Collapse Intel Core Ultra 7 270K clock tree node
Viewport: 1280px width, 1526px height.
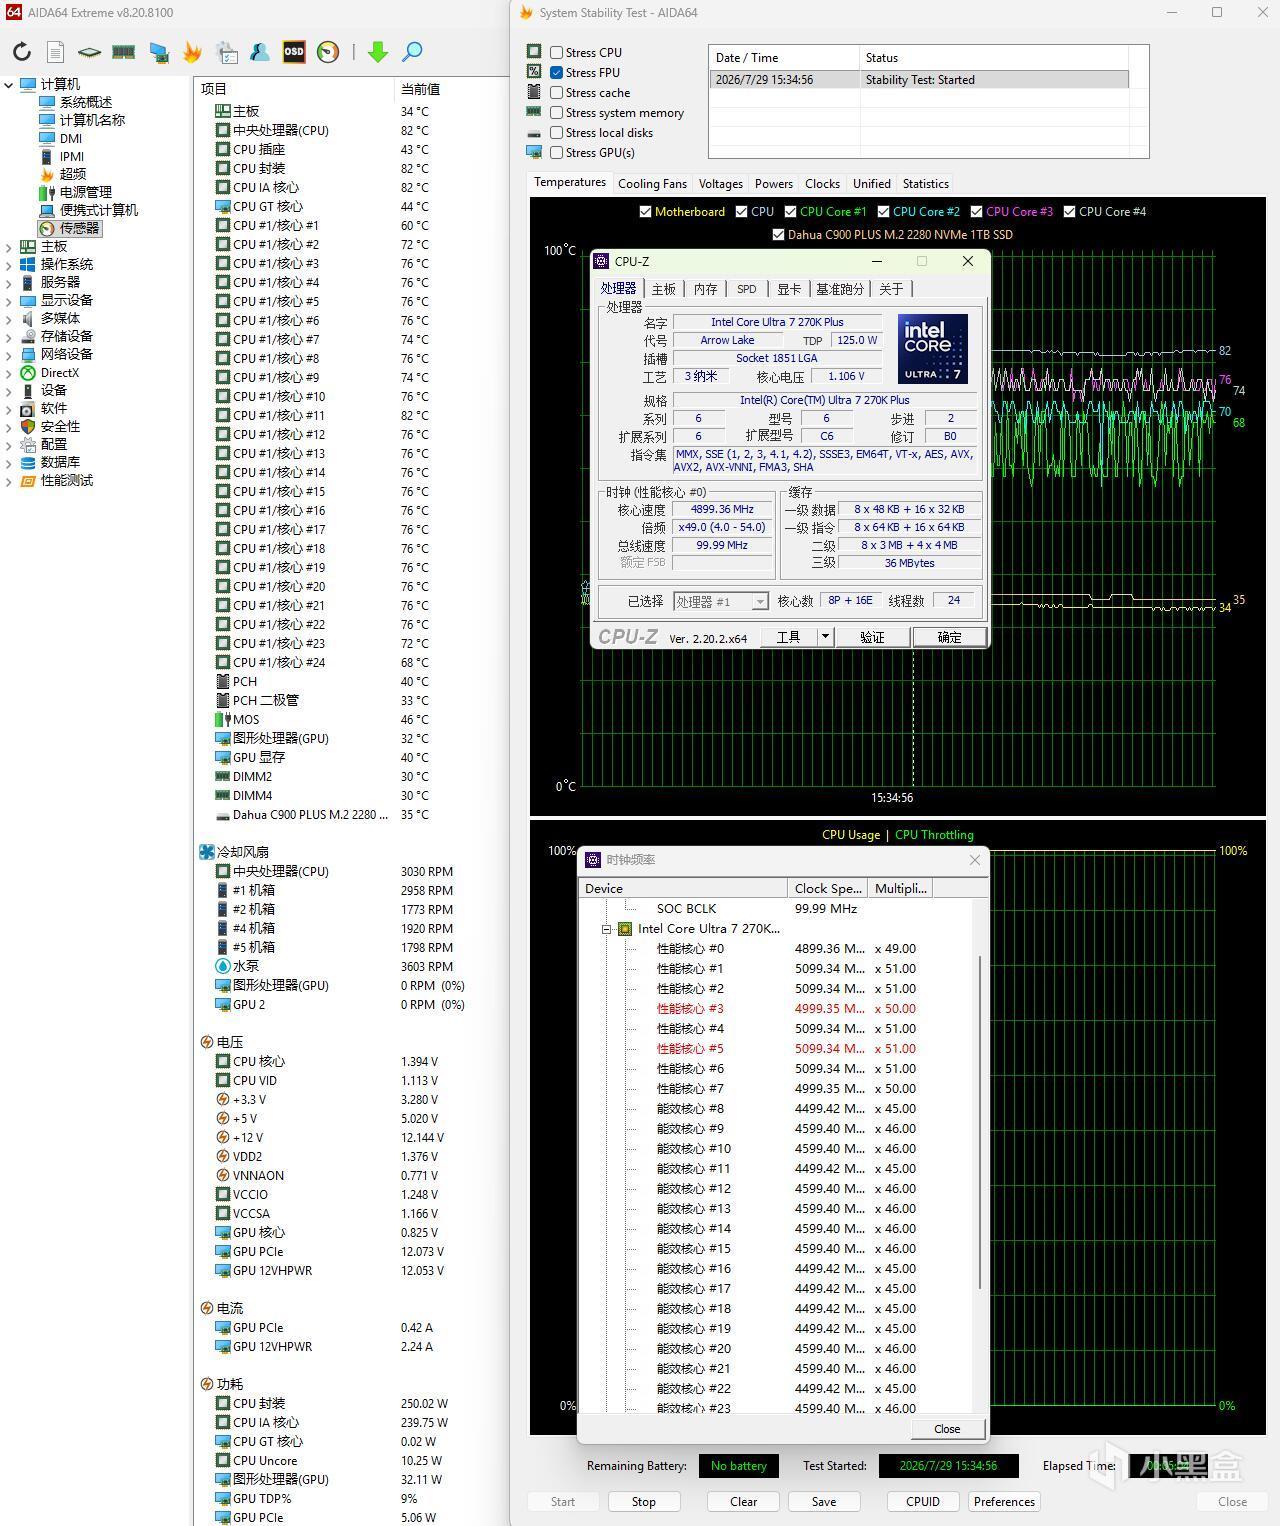click(x=606, y=929)
